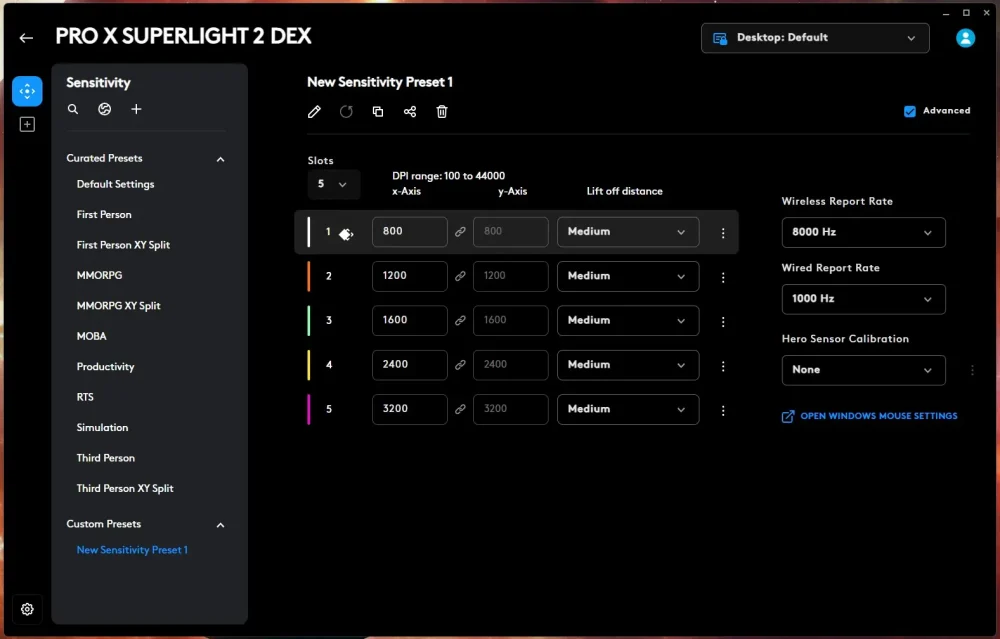Screen dimensions: 1000x639
Task: Click the x-Axis field showing 1200
Action: click(409, 276)
